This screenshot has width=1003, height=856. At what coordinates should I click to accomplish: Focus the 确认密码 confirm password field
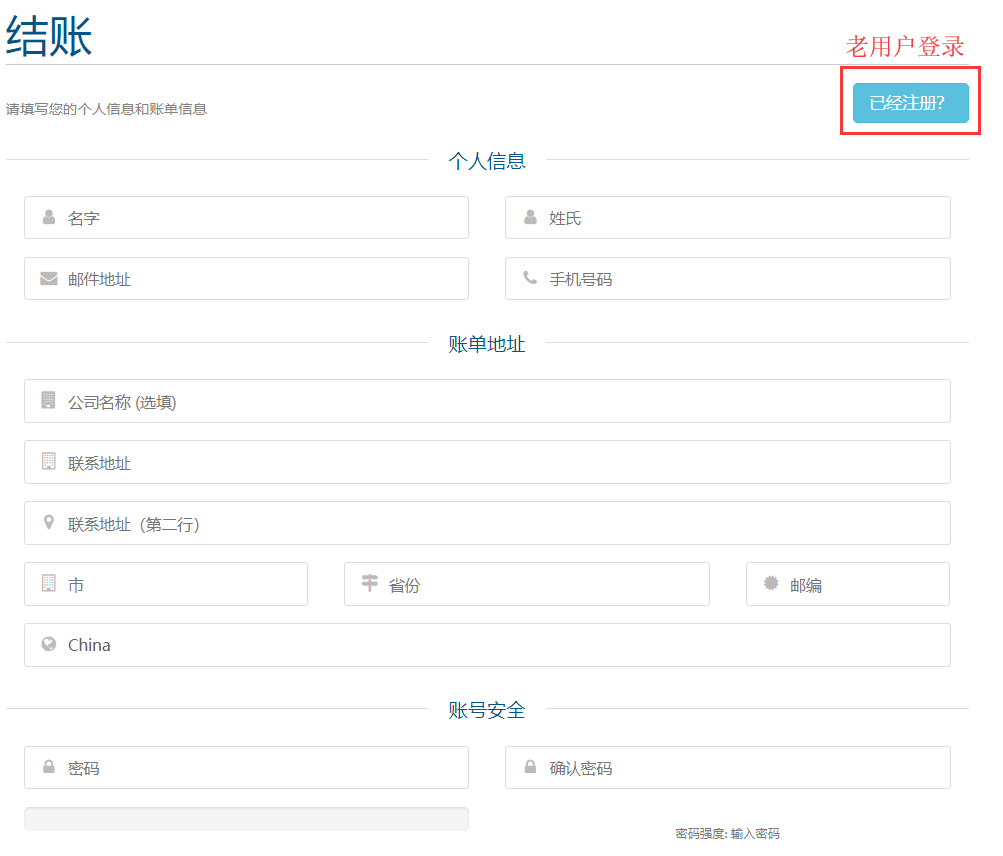point(740,768)
